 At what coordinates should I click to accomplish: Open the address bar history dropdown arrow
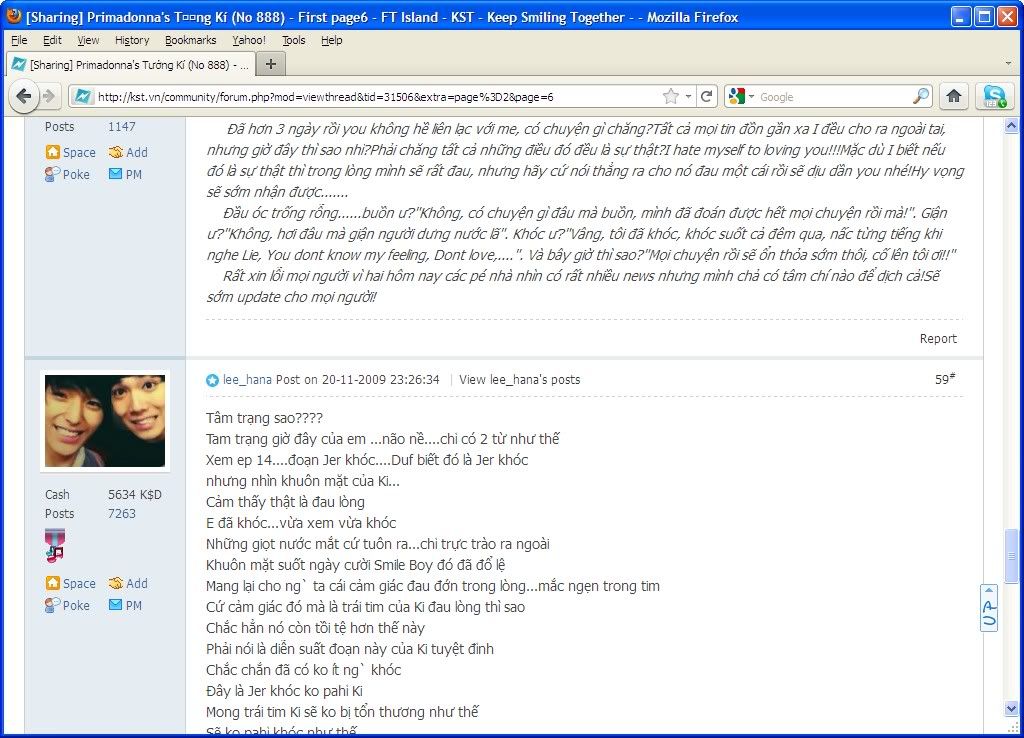(688, 97)
